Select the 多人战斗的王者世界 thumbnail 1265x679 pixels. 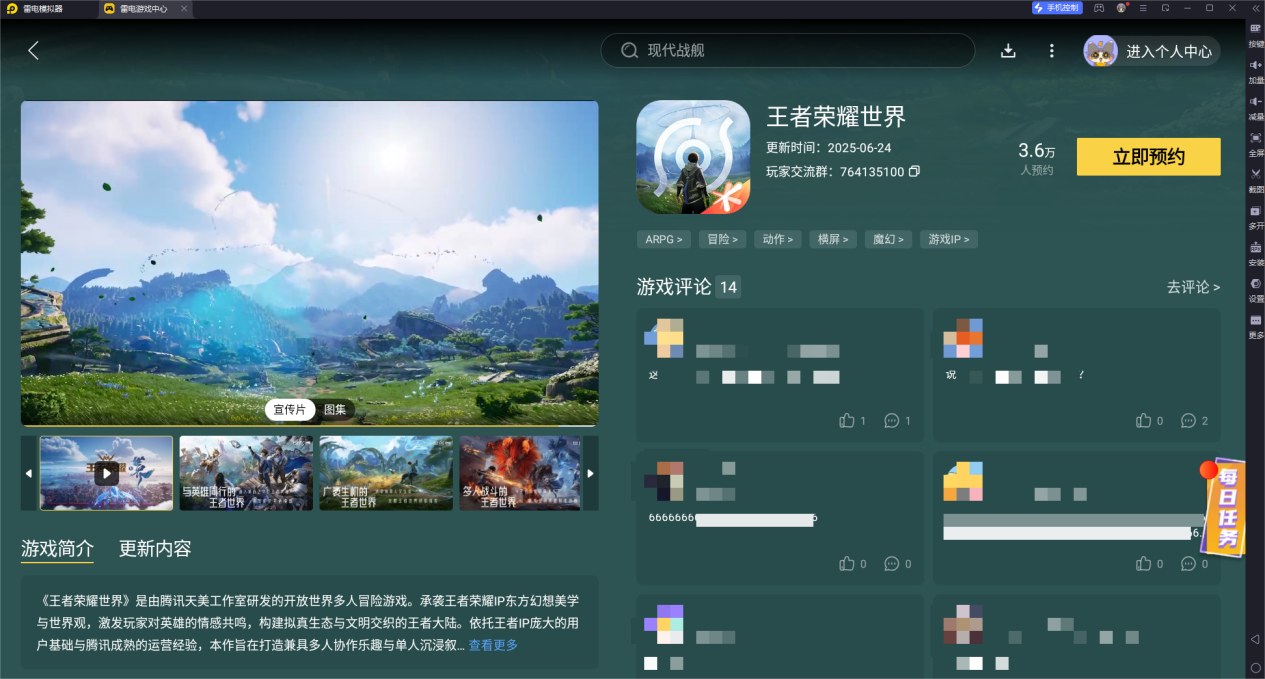tap(520, 473)
